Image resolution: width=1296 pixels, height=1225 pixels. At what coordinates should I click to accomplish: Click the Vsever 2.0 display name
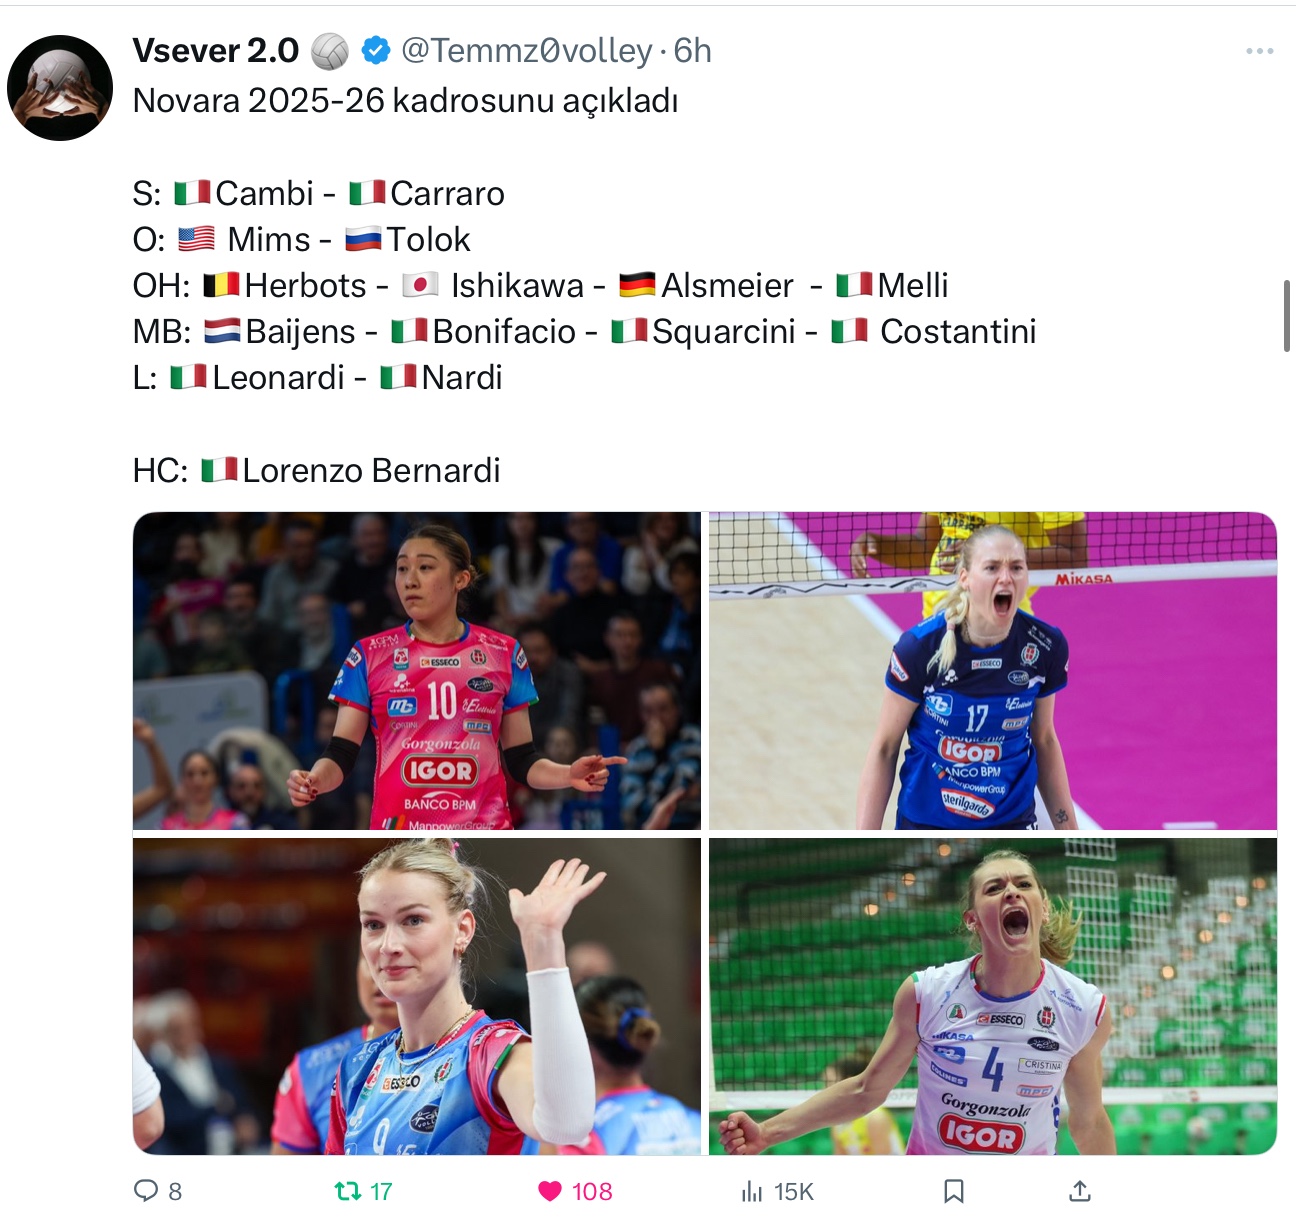[216, 50]
